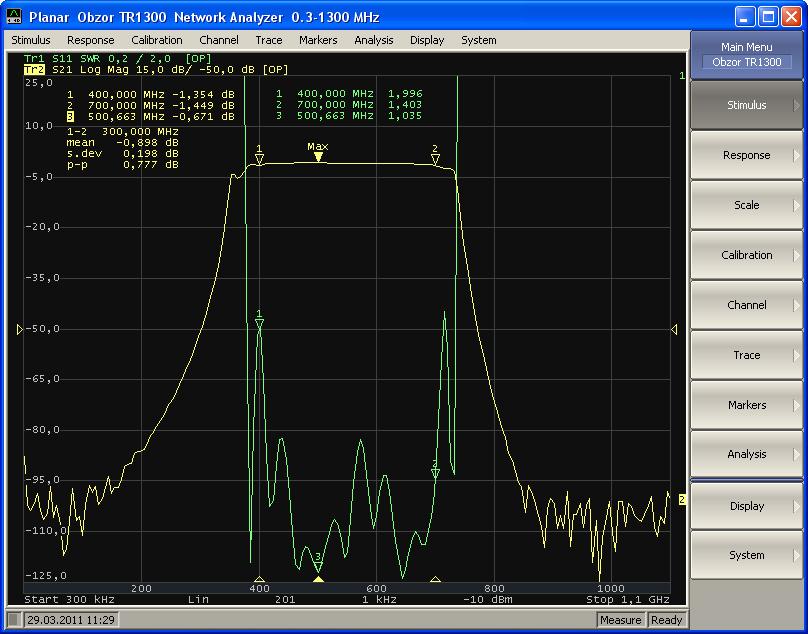Click marker 1 row 400,000 MHz -1,354 dB
The width and height of the screenshot is (808, 634).
point(150,95)
